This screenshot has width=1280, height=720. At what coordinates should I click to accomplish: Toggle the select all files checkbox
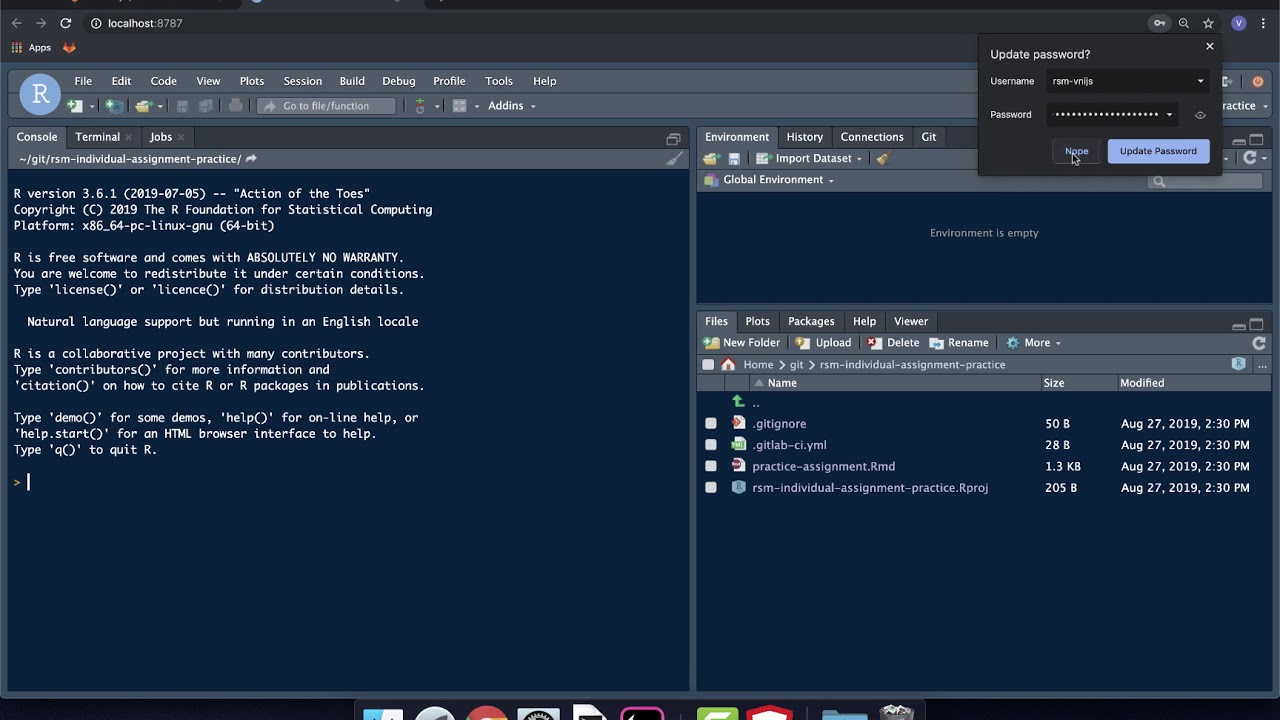[708, 365]
